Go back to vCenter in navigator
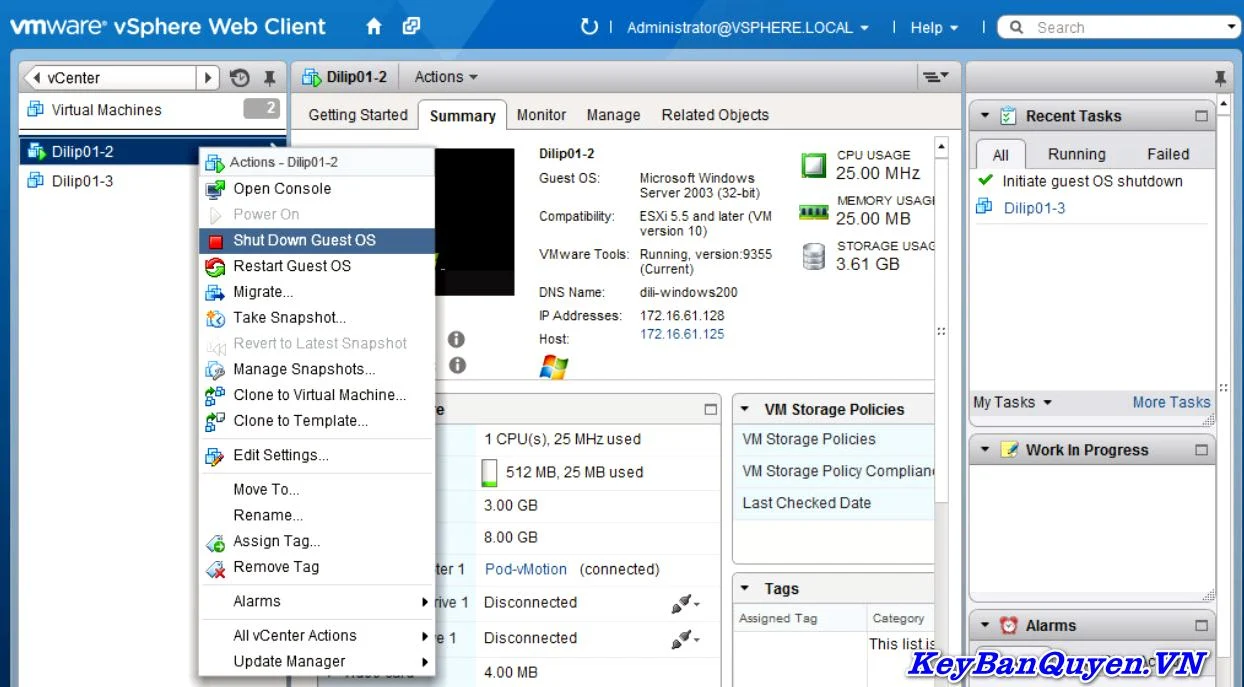 [x=110, y=78]
